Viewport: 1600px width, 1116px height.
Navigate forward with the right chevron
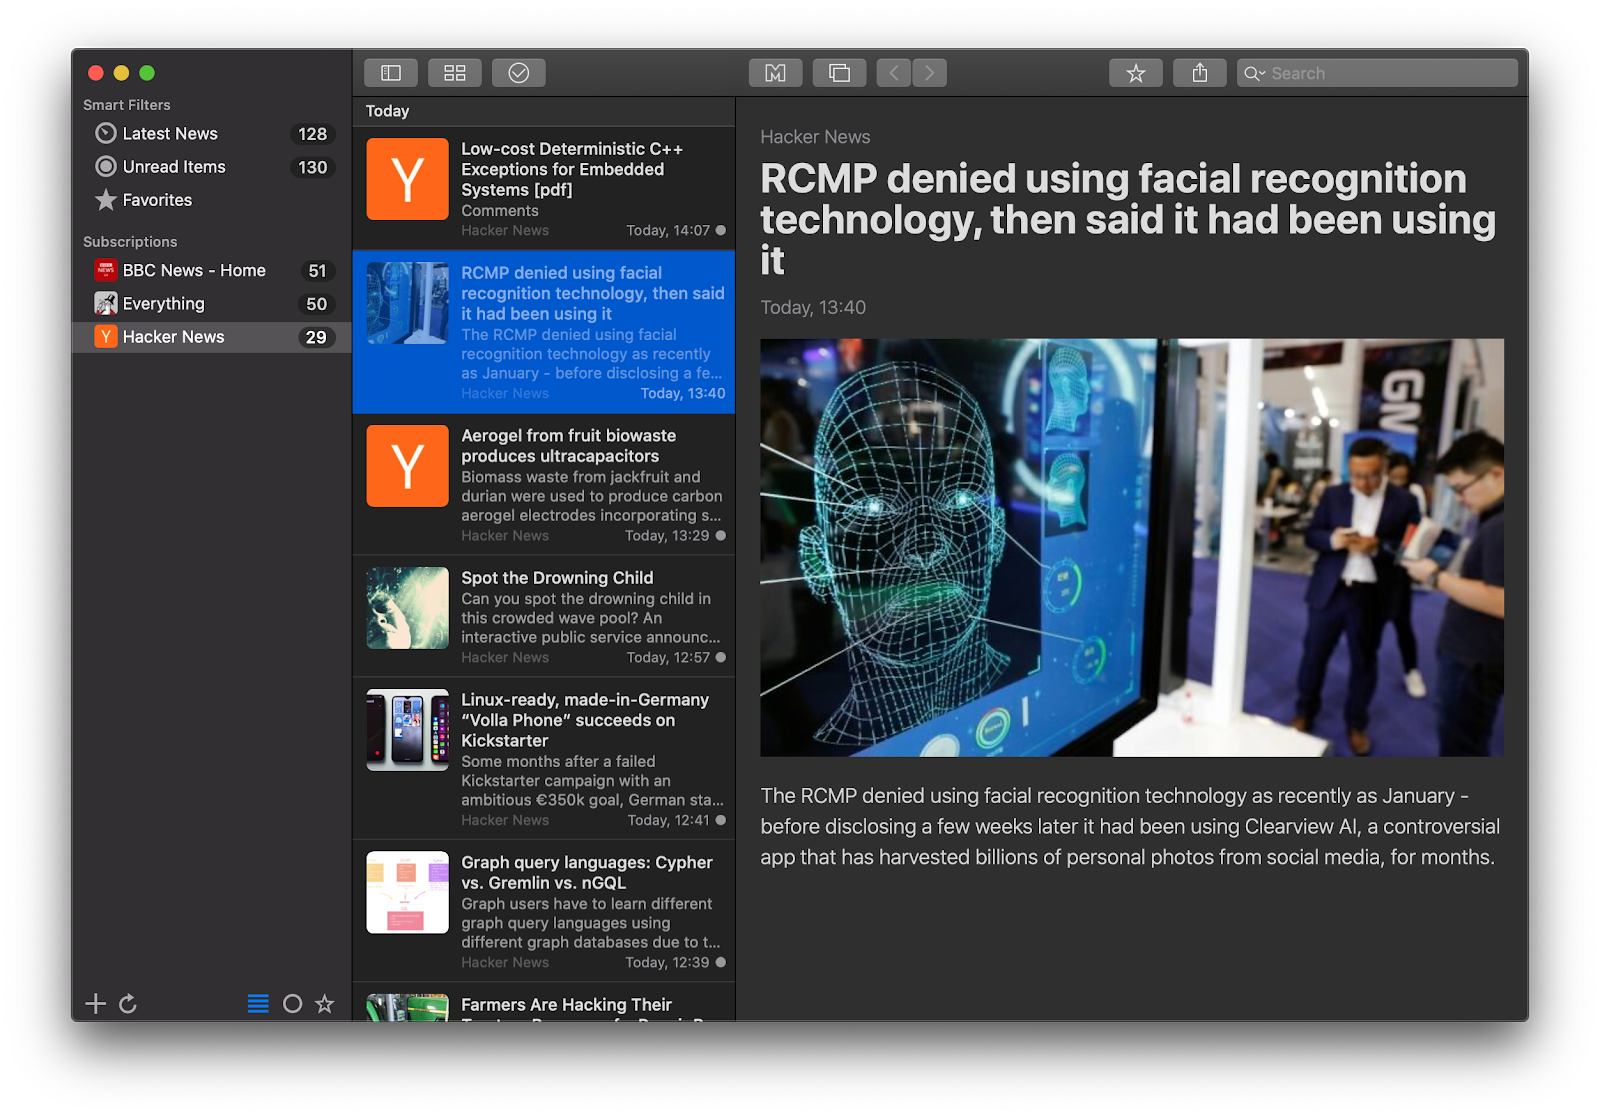click(929, 72)
